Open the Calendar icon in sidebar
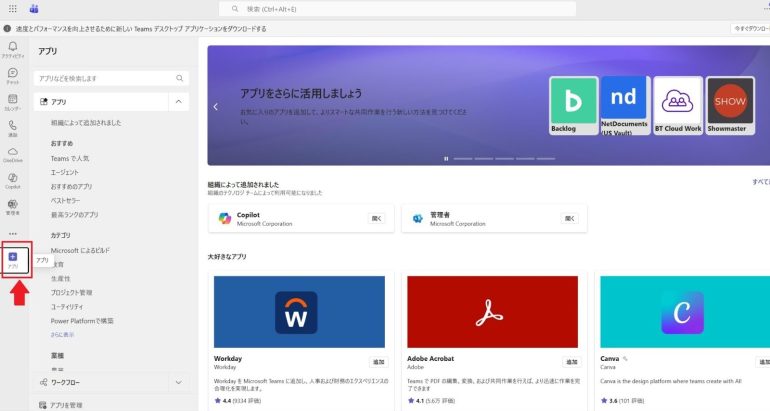The width and height of the screenshot is (770, 411). [x=13, y=102]
